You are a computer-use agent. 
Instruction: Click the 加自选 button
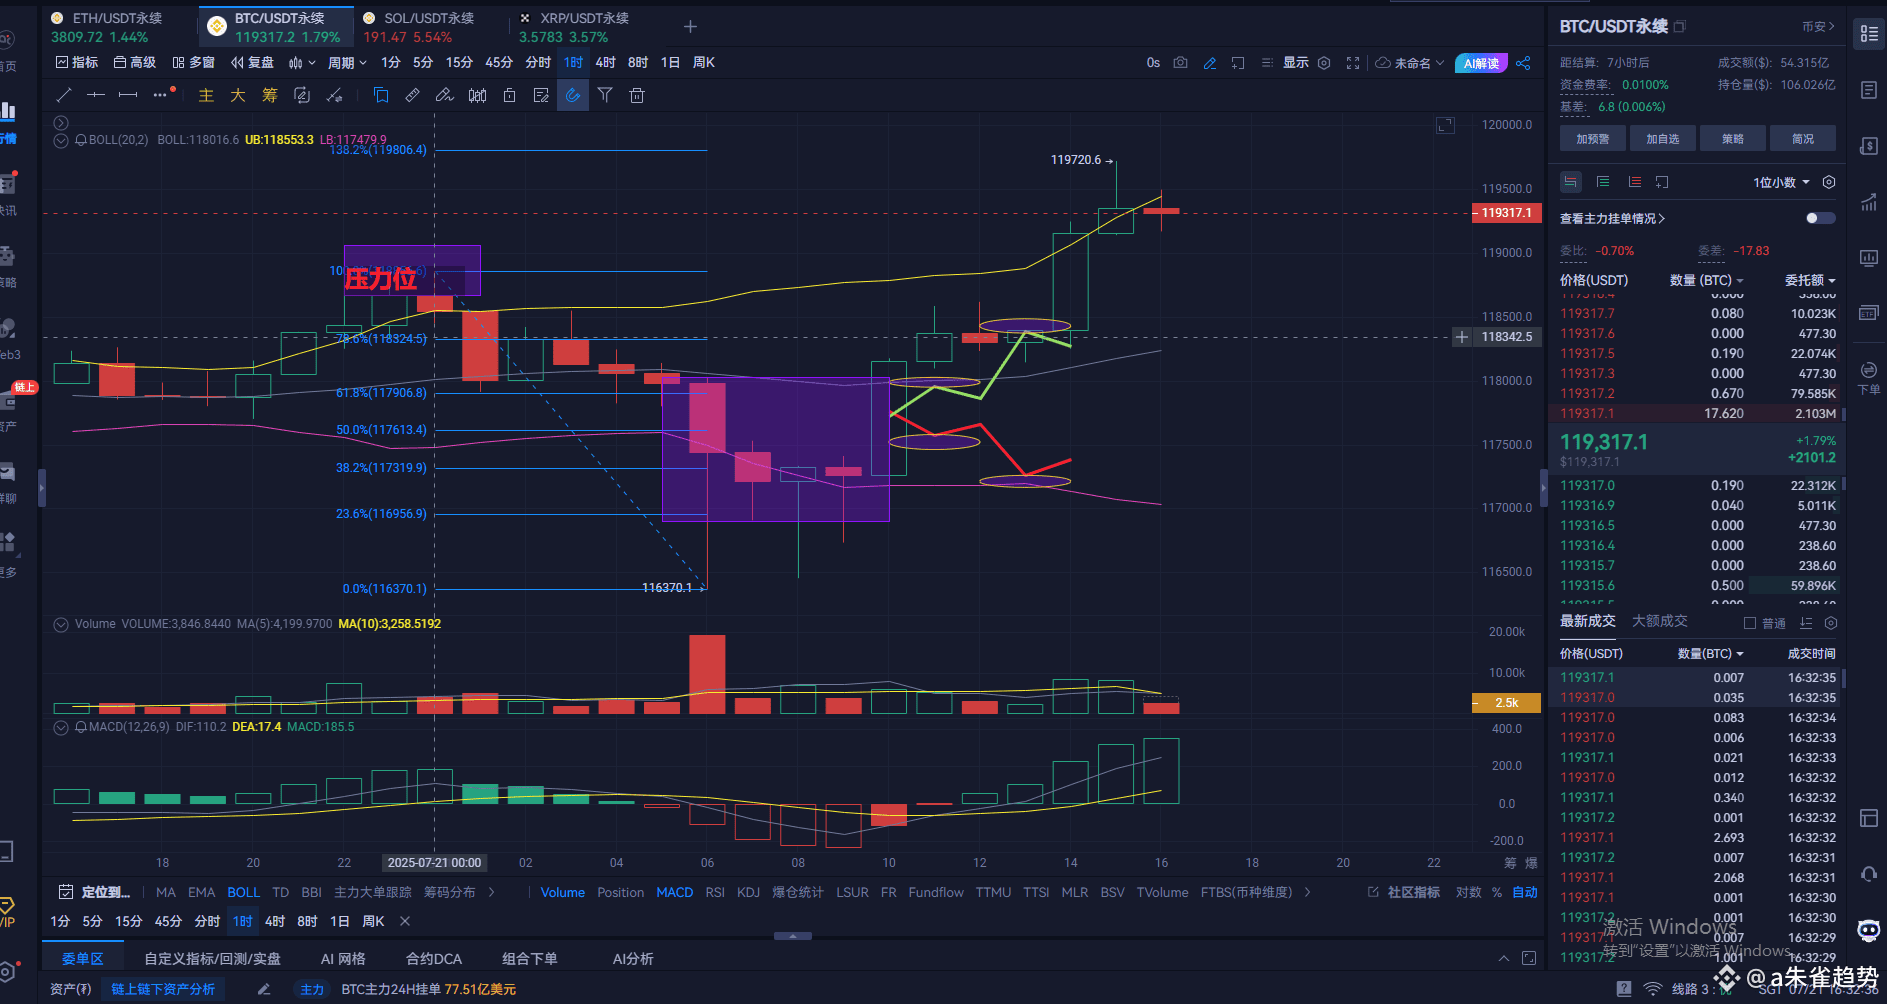pyautogui.click(x=1663, y=138)
